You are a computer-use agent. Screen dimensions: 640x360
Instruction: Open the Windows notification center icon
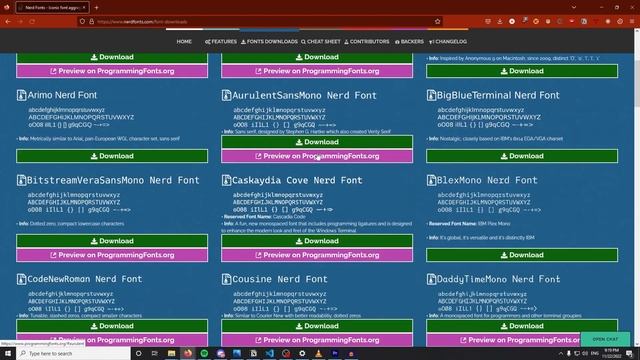[x=629, y=353]
